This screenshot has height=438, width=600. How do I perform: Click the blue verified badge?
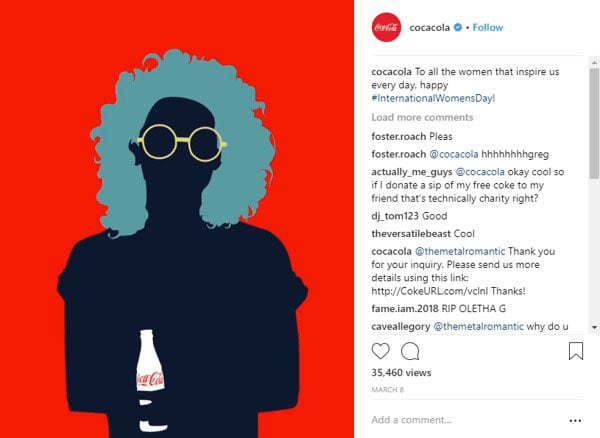(458, 28)
